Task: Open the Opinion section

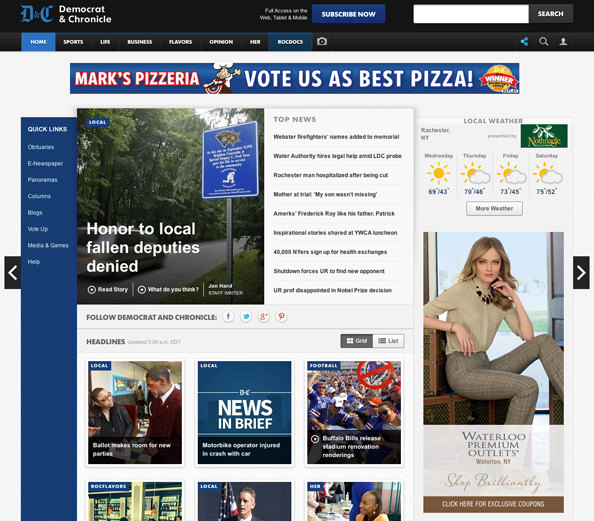Action: click(221, 42)
